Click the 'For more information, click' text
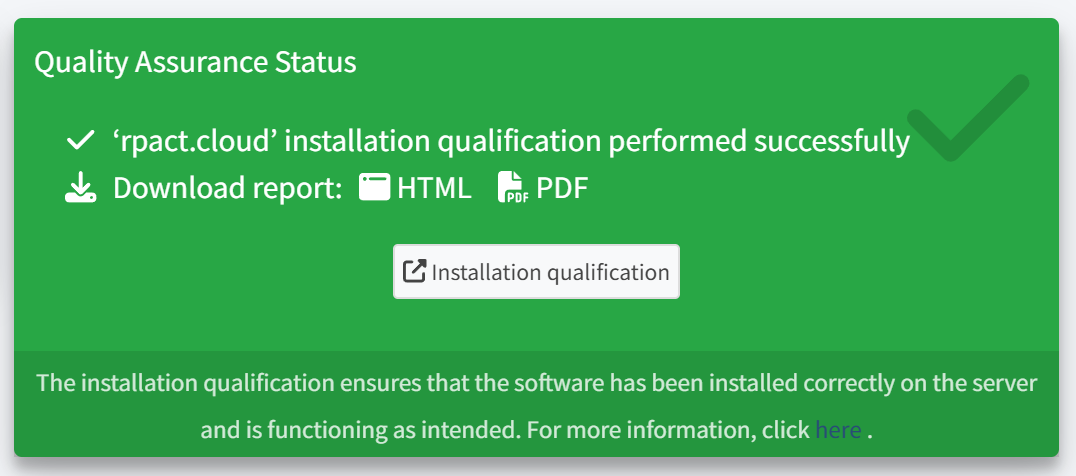 tap(667, 430)
